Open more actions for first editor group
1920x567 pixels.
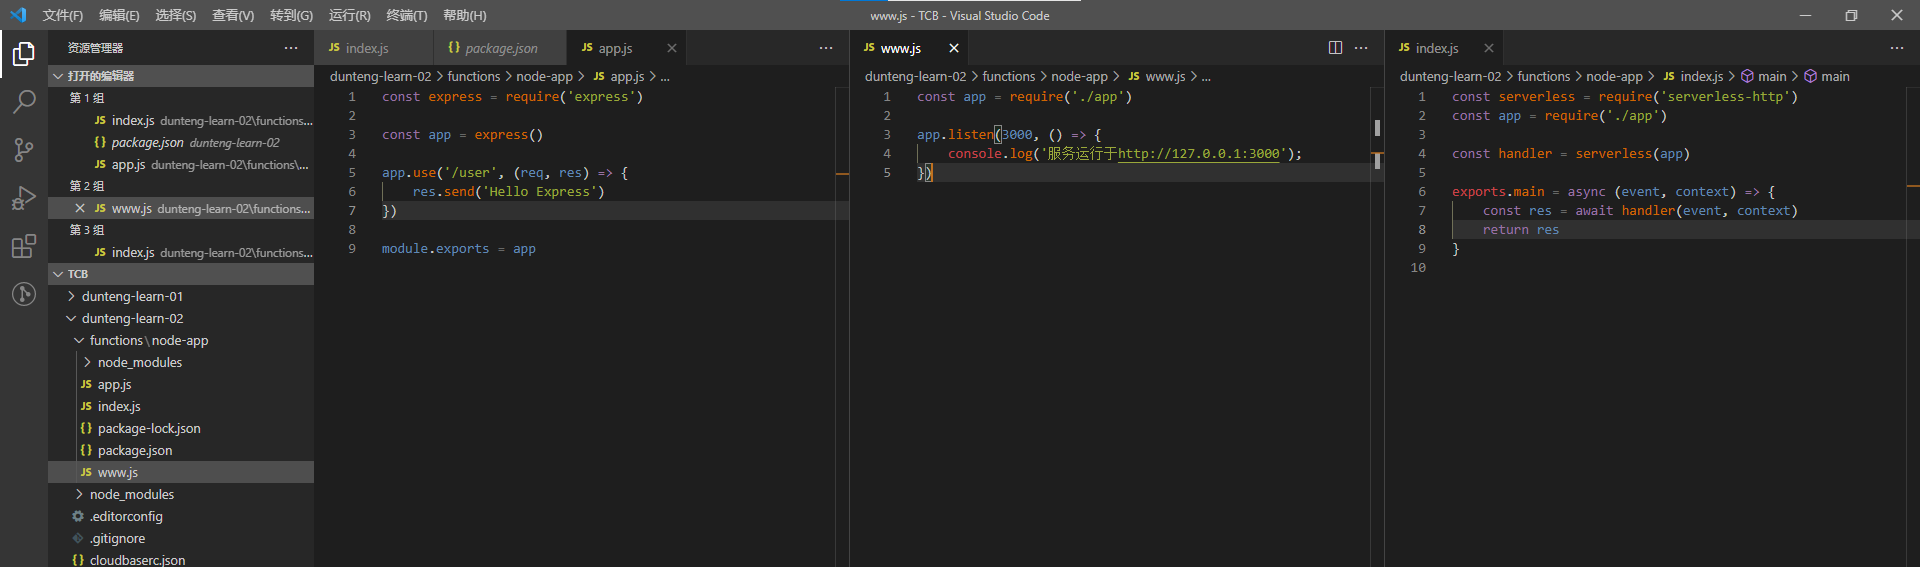click(826, 48)
